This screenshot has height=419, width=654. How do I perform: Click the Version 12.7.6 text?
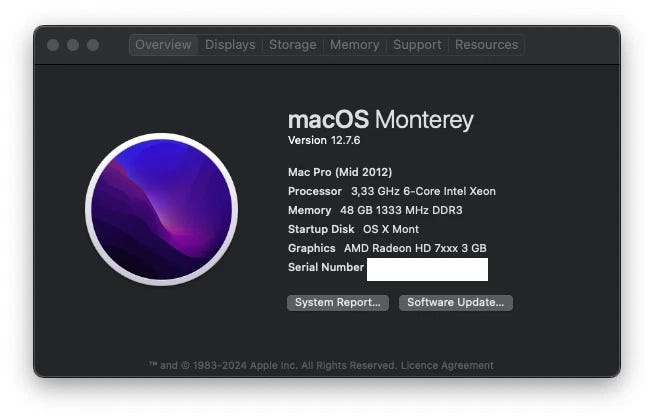point(324,141)
